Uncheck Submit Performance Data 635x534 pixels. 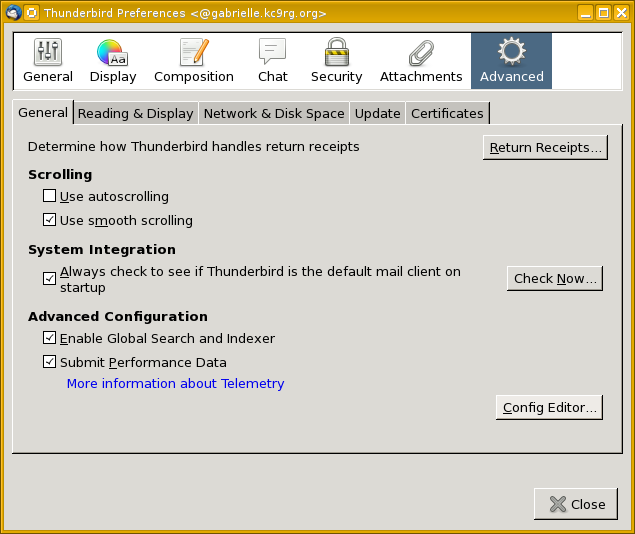click(49, 362)
